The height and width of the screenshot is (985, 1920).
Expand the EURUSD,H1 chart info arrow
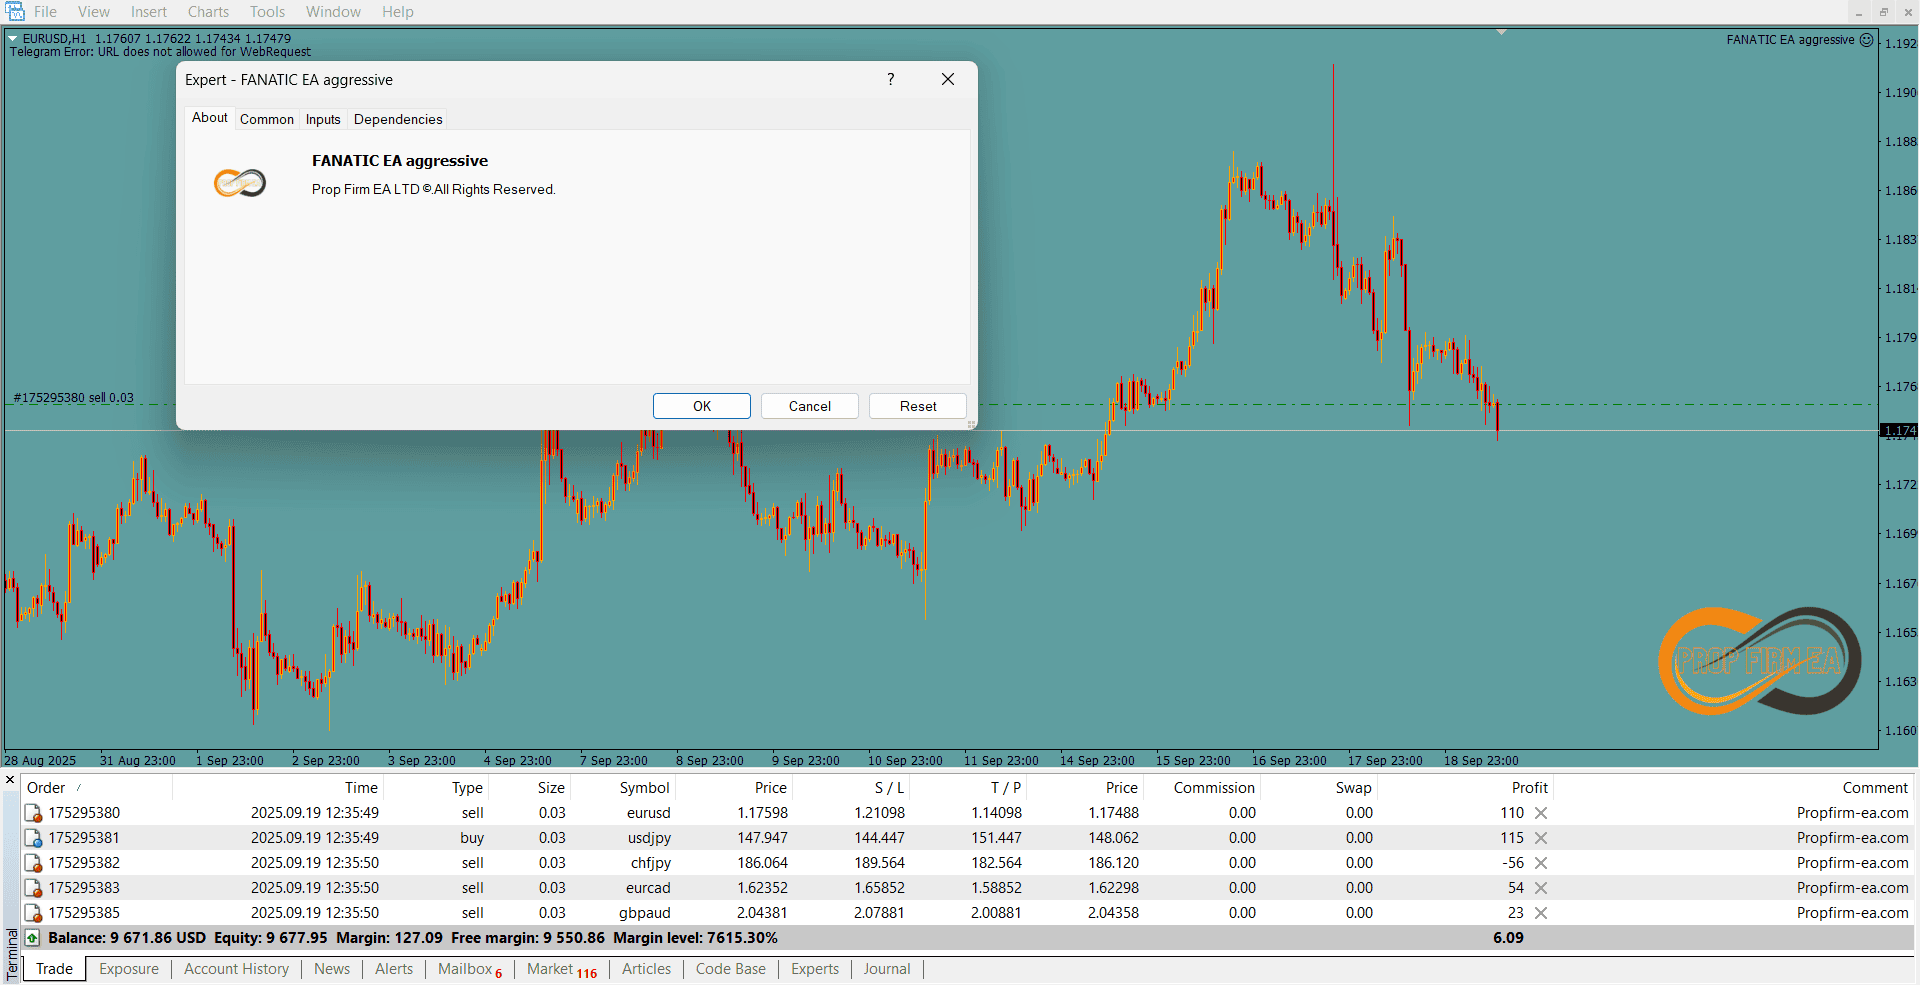(x=13, y=39)
